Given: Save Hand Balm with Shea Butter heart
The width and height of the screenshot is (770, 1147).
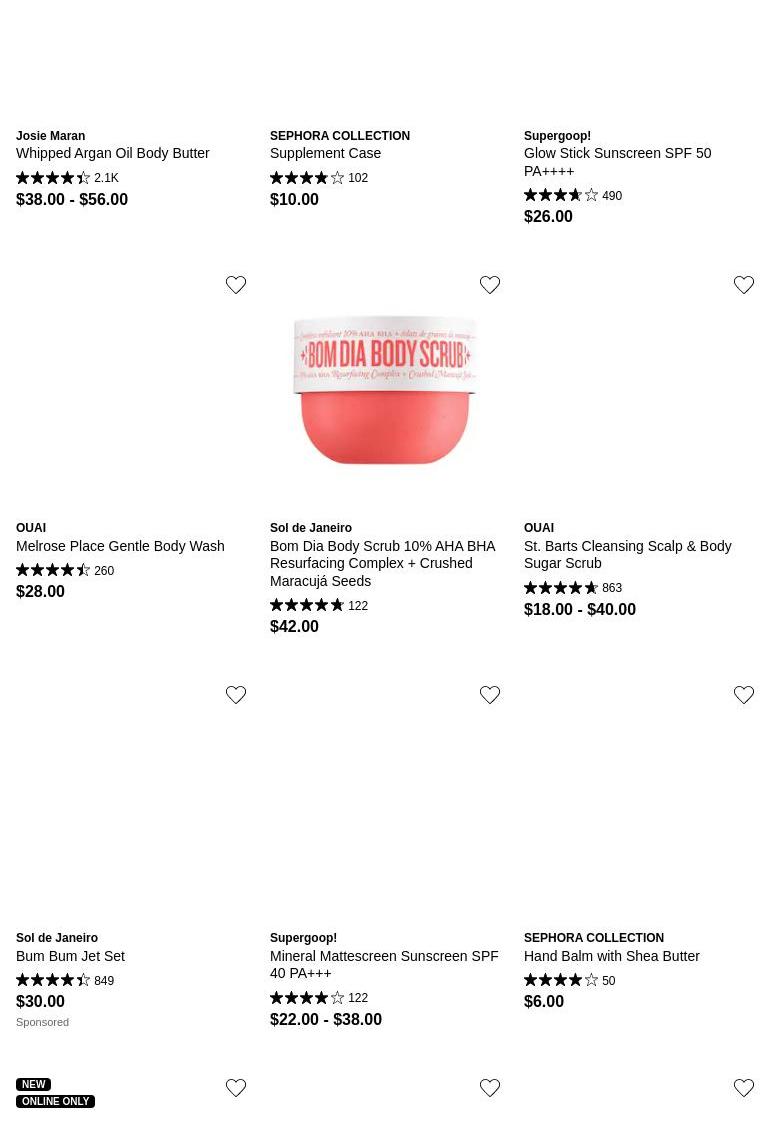Looking at the screenshot, I should coord(744,694).
